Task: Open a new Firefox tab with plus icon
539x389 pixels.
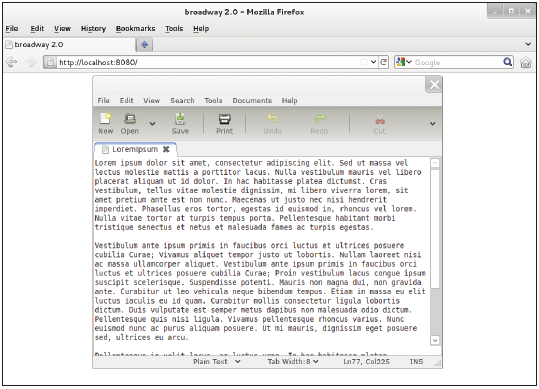Action: pos(145,45)
